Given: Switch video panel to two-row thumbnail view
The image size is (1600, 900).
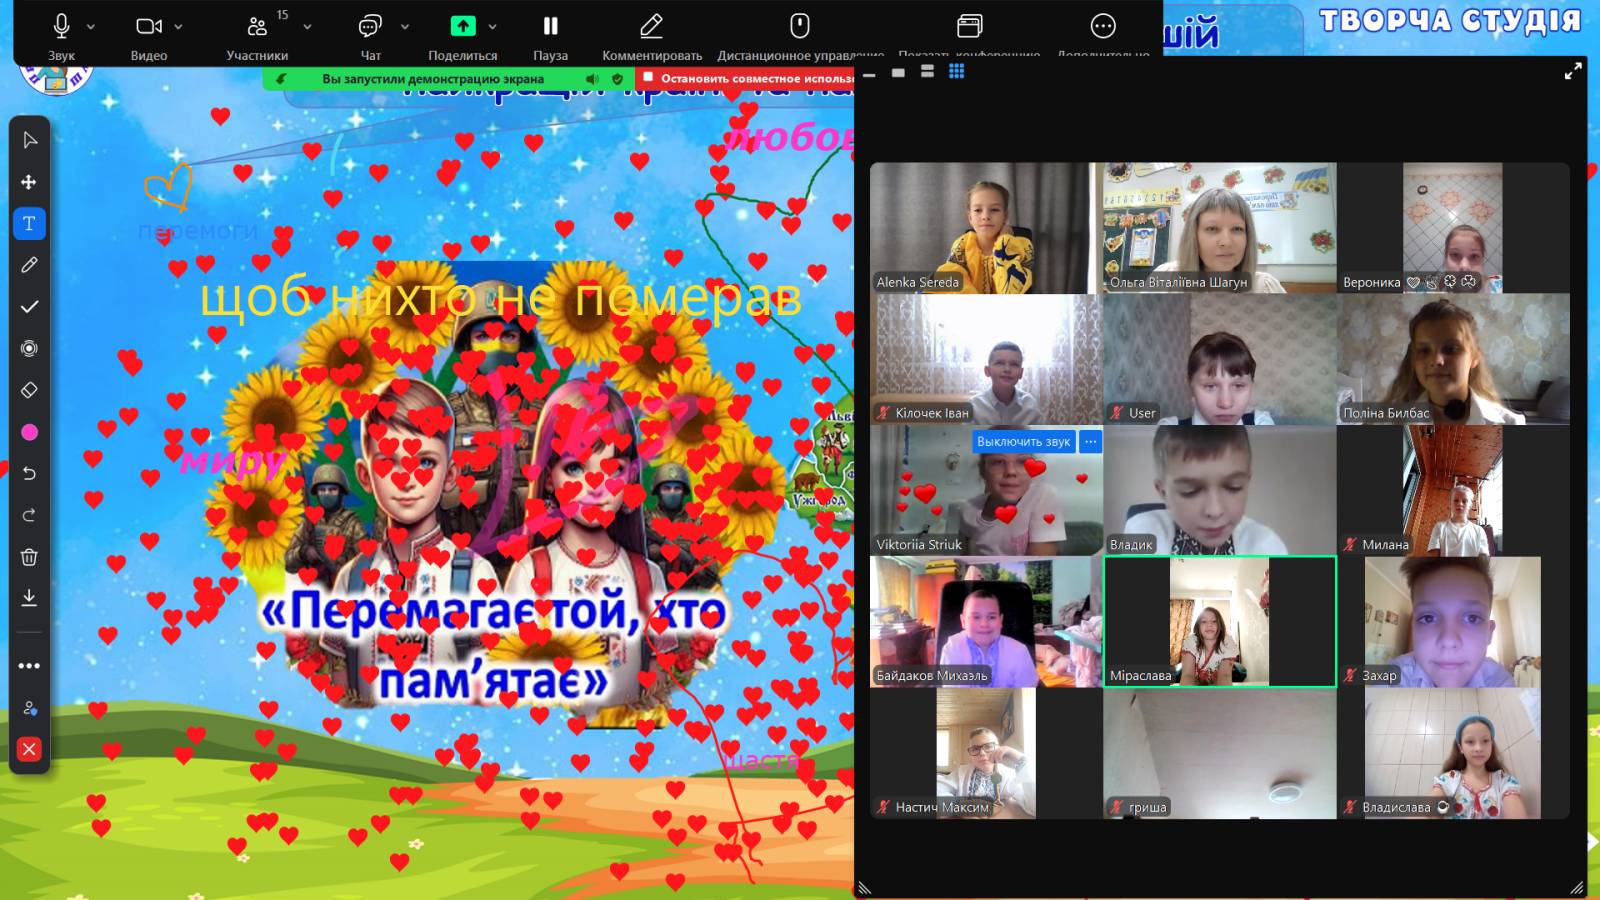Looking at the screenshot, I should coord(927,71).
